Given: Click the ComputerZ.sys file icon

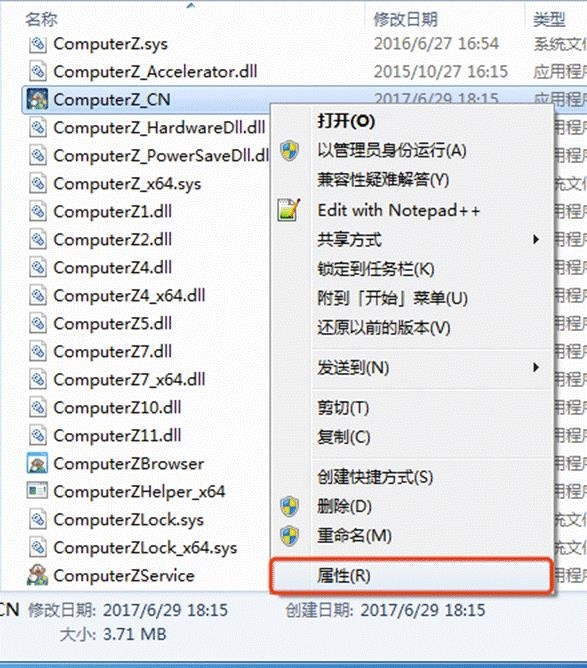Looking at the screenshot, I should point(38,44).
